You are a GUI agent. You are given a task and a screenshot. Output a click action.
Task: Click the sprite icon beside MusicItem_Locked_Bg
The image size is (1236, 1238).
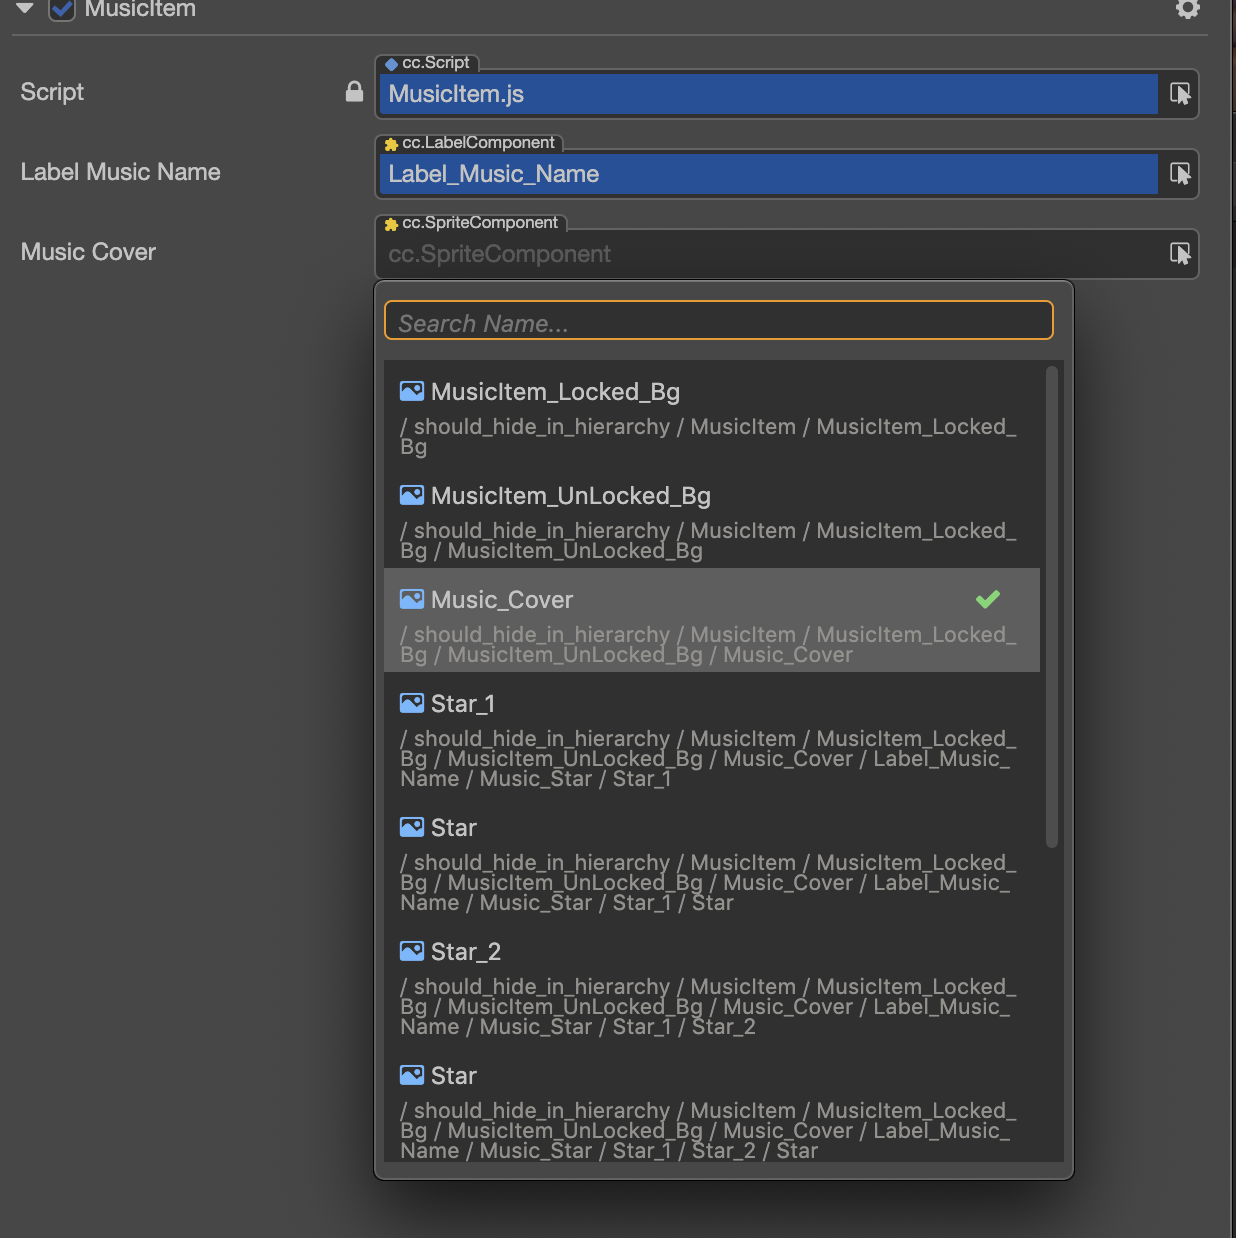tap(411, 391)
